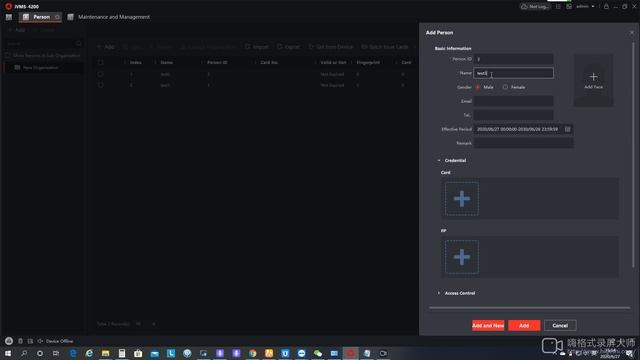Open Chrome from the taskbar

pos(253,353)
